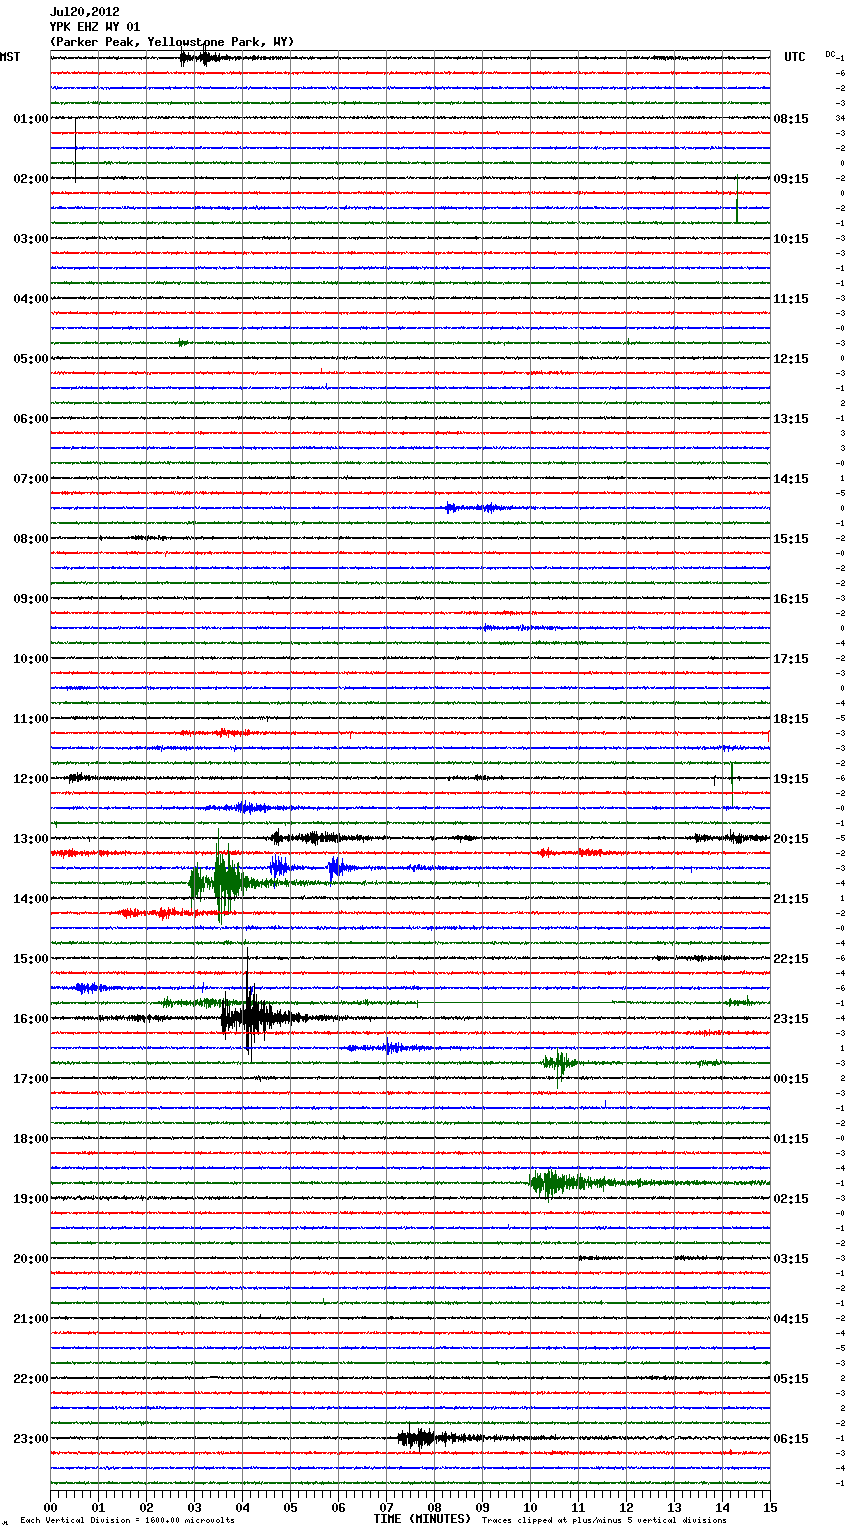Select the station code YPK EHZ WY 01
Screen dimensions: 850x1534
(95, 27)
